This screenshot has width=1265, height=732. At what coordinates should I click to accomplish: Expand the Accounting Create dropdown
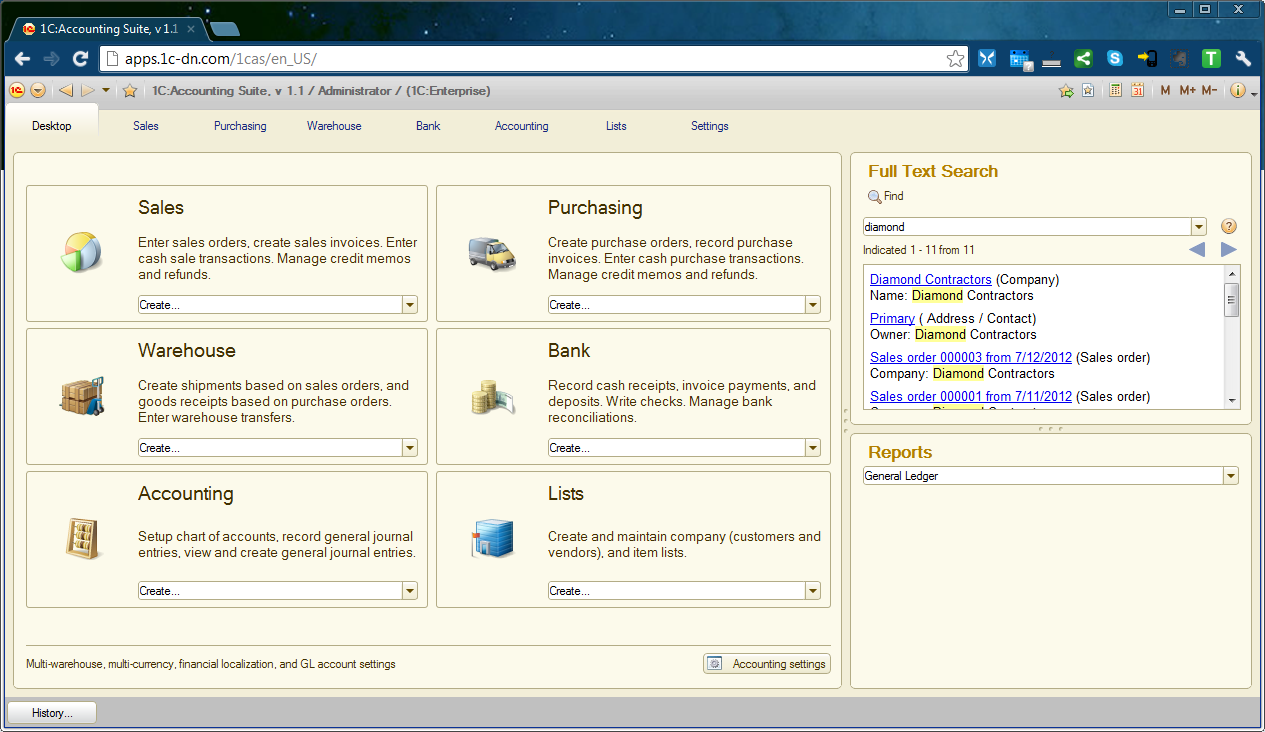(x=409, y=591)
